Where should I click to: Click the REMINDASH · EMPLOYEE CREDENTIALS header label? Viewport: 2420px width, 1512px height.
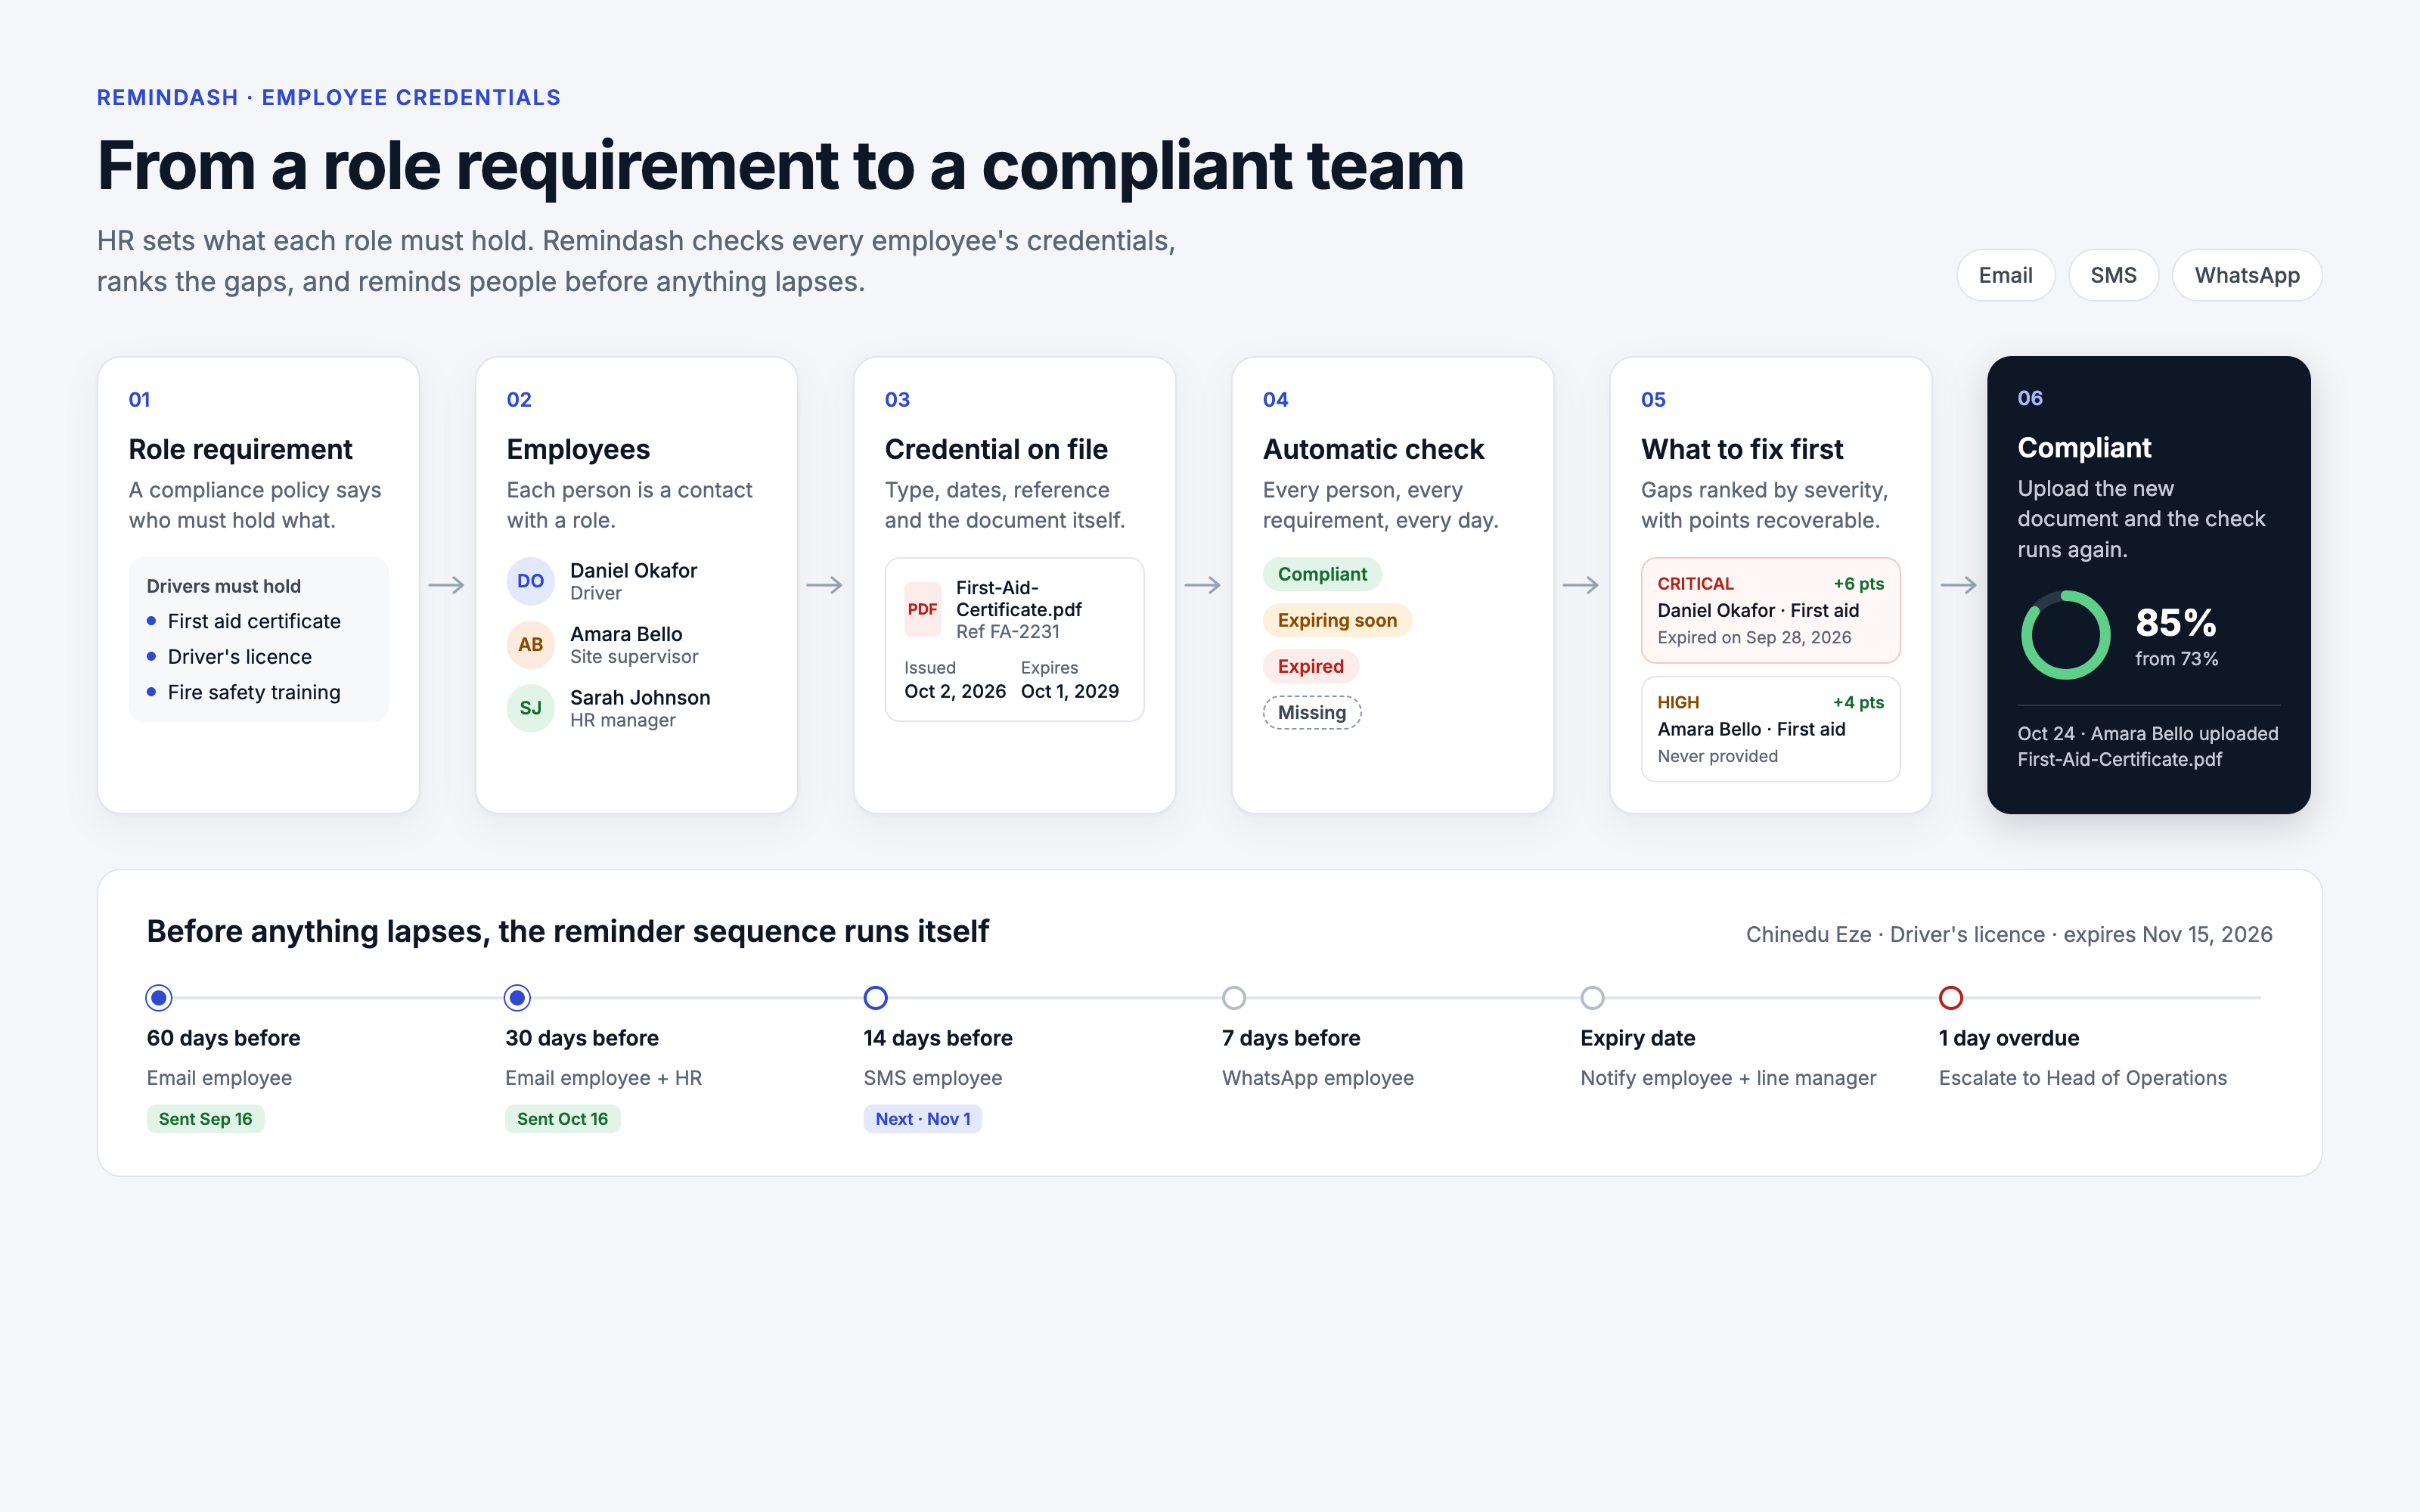pyautogui.click(x=328, y=98)
